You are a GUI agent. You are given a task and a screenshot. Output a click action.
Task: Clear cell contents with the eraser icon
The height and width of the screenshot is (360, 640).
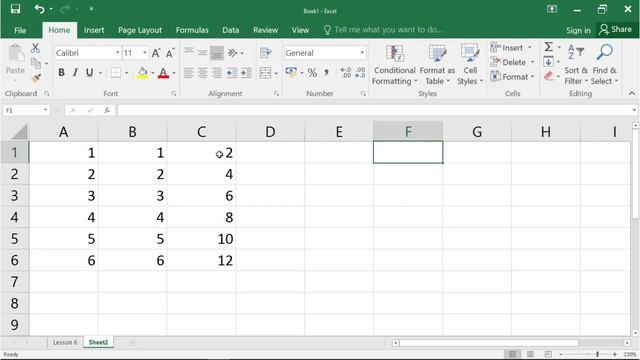coord(549,76)
